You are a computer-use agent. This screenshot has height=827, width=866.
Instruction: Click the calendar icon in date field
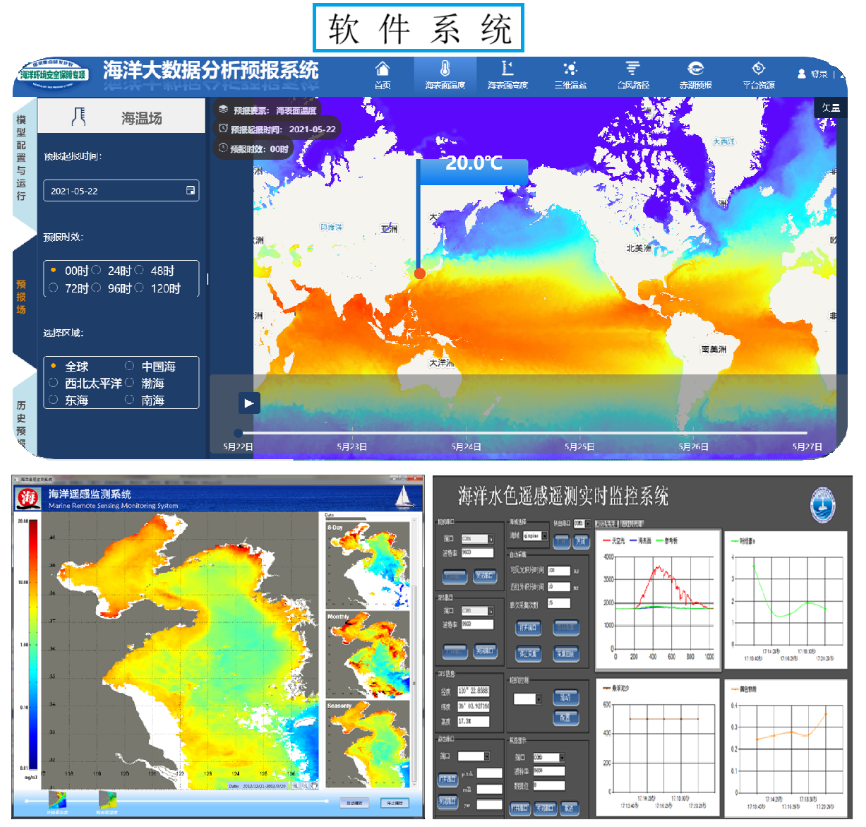click(190, 190)
